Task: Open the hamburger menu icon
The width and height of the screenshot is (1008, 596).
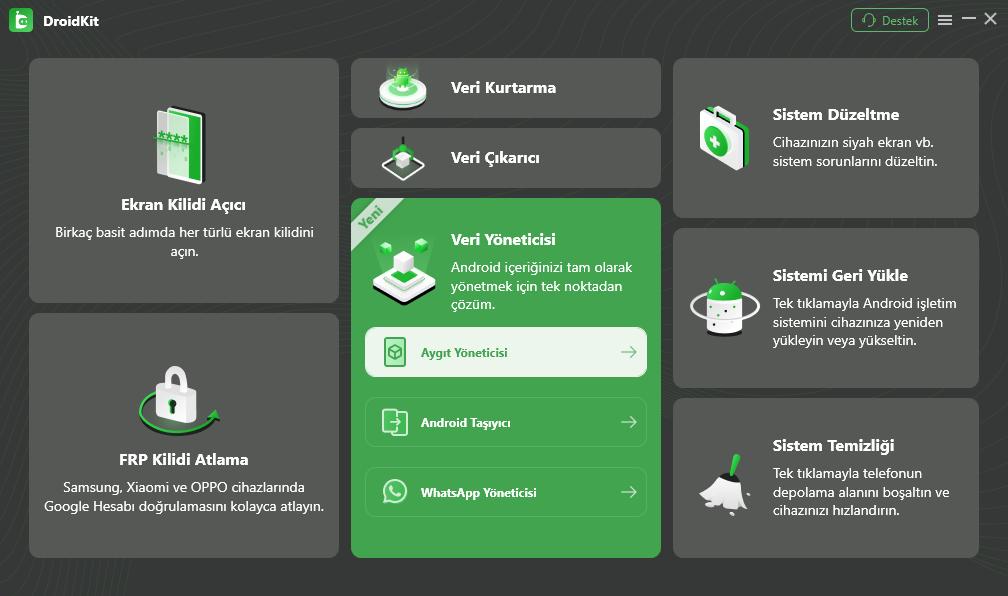Action: point(945,21)
